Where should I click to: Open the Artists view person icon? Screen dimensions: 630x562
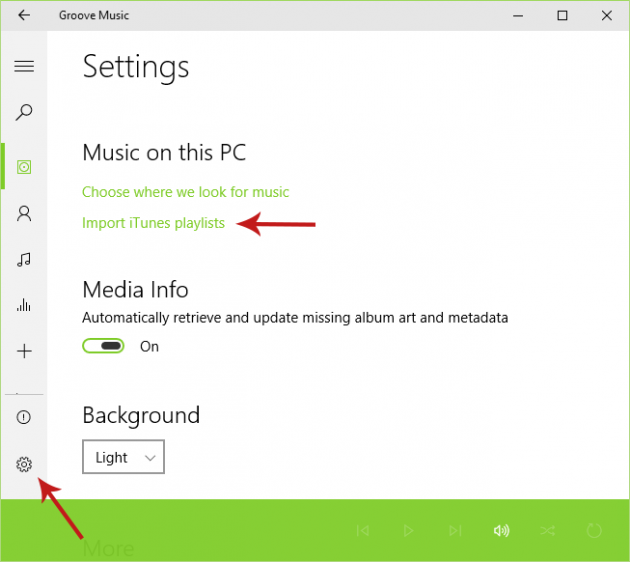point(24,213)
